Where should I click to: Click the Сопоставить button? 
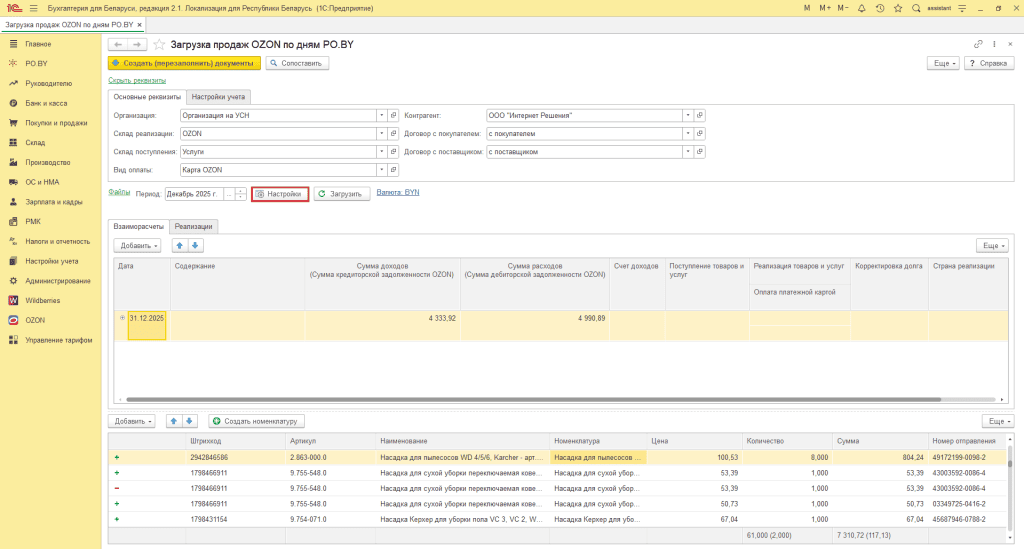pos(297,63)
